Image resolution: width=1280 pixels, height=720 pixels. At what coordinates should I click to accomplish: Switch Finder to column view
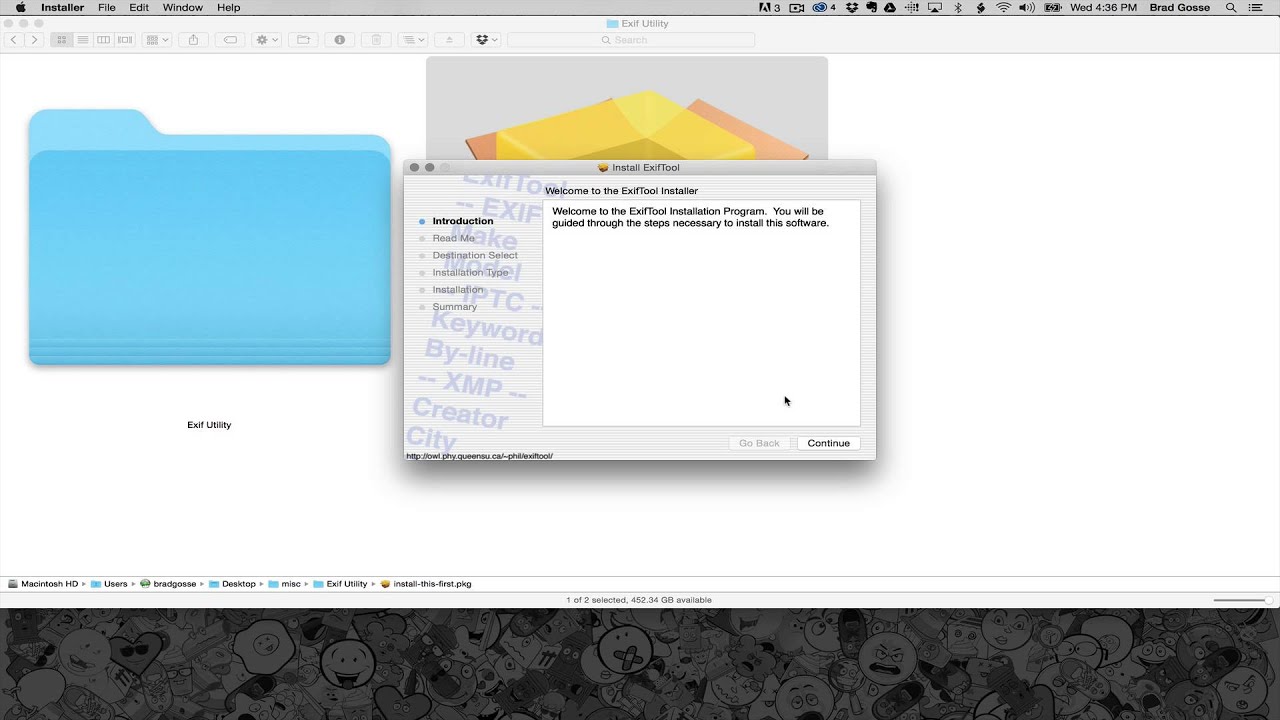[x=104, y=40]
